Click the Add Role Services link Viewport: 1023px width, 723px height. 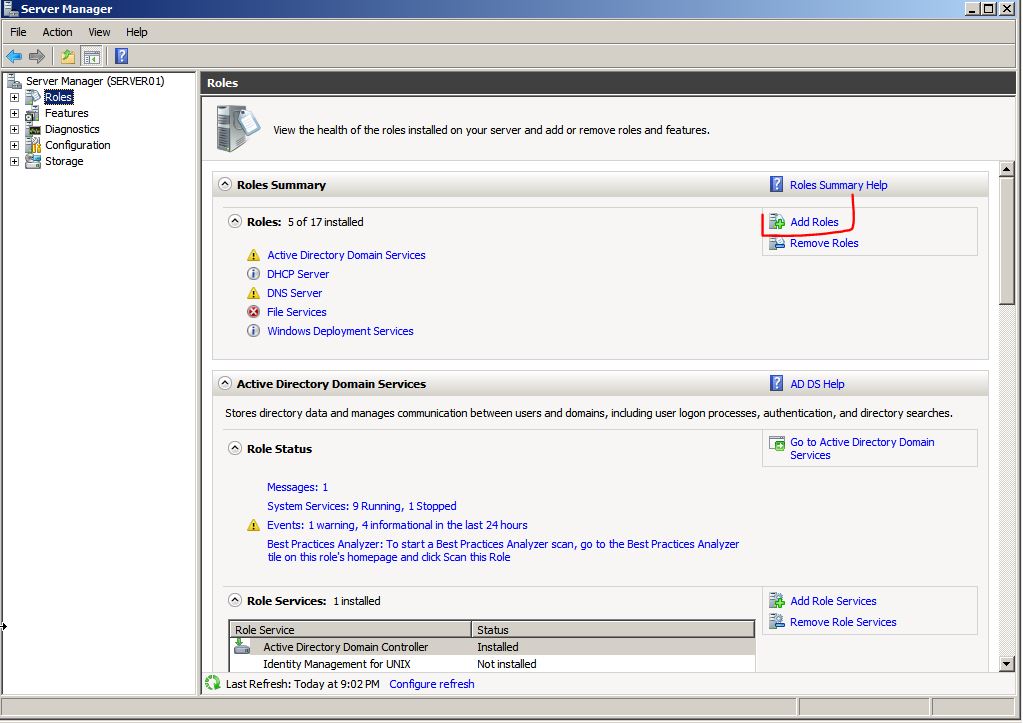(x=833, y=601)
